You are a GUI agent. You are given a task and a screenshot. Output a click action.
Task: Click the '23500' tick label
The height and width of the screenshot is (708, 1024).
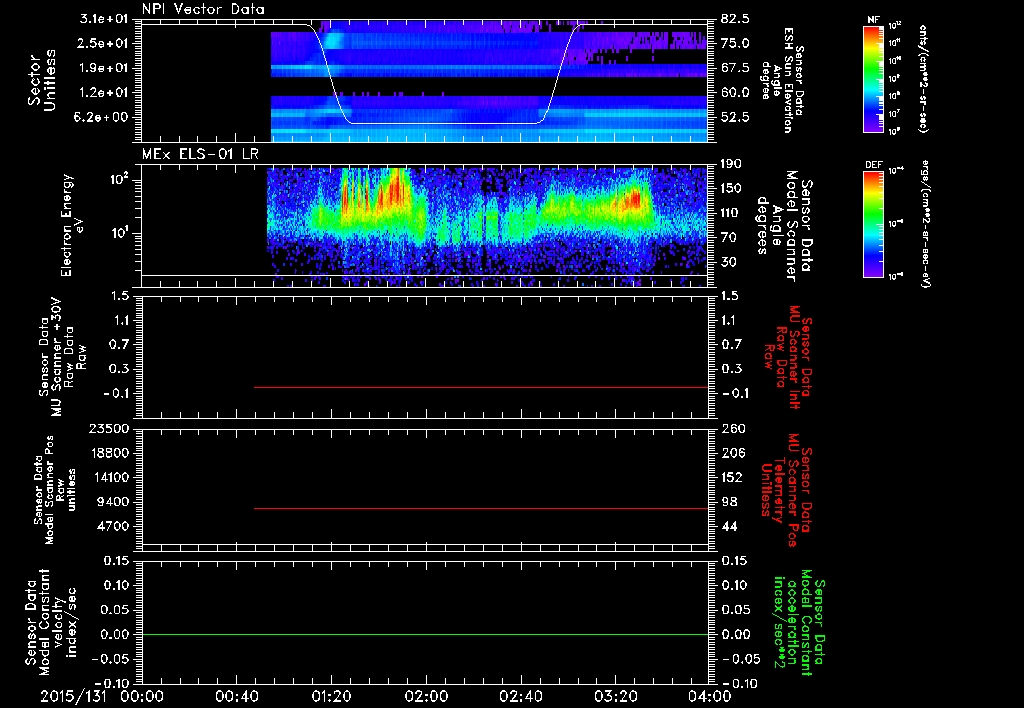pos(108,428)
